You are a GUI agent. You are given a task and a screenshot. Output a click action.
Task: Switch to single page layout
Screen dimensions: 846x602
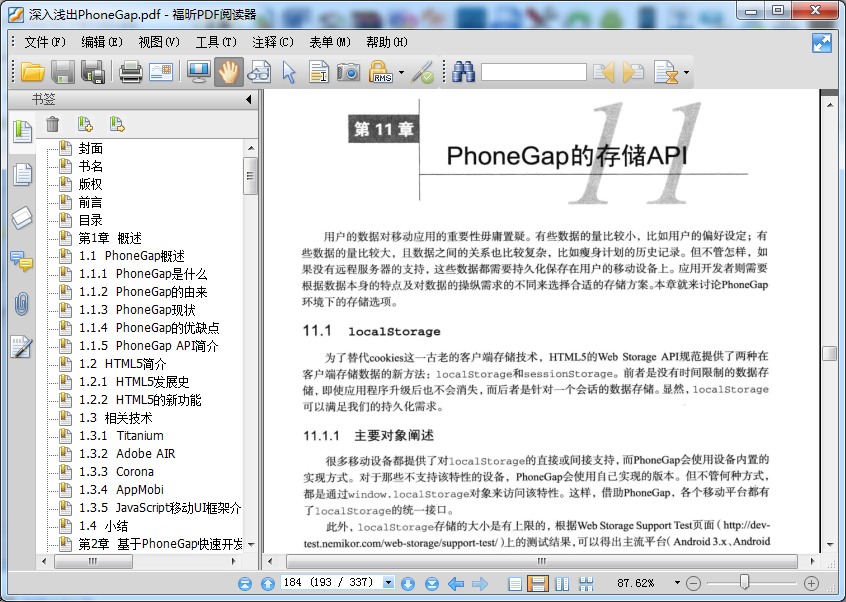[x=515, y=584]
